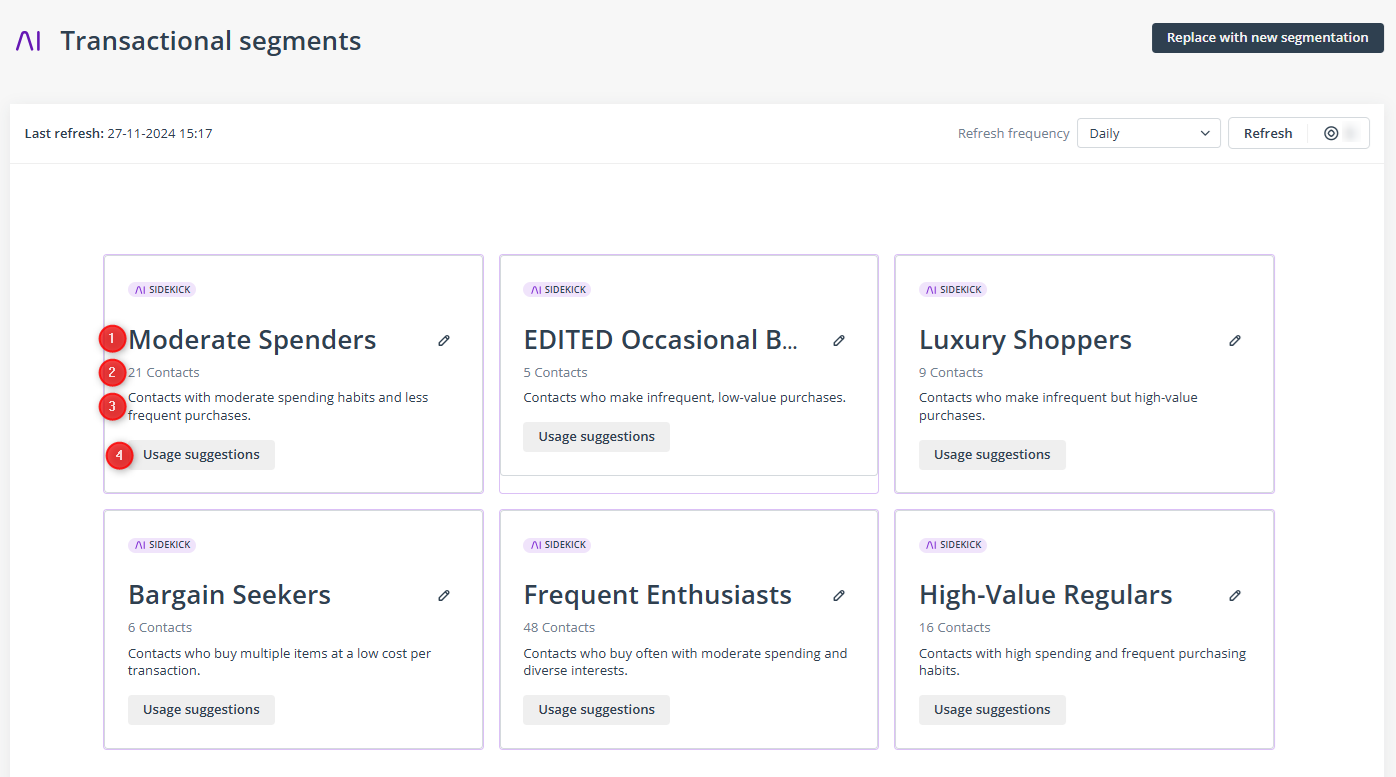Click the Bargain Seekers title
Image resolution: width=1396 pixels, height=777 pixels.
[x=230, y=595]
